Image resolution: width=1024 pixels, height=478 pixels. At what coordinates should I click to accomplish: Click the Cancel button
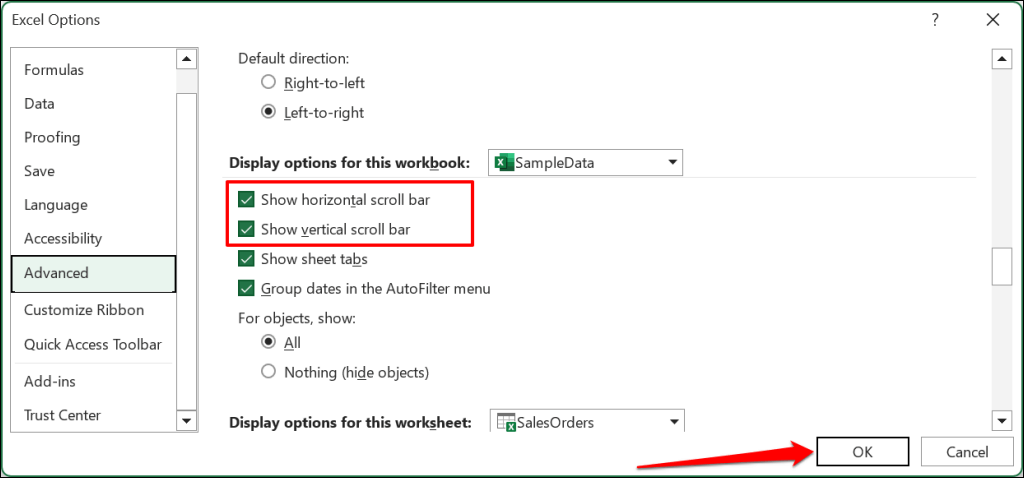(x=966, y=452)
